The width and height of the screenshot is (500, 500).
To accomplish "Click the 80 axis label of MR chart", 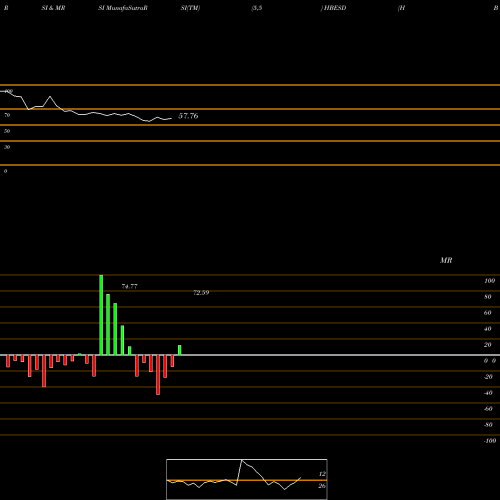I will 488,297.
